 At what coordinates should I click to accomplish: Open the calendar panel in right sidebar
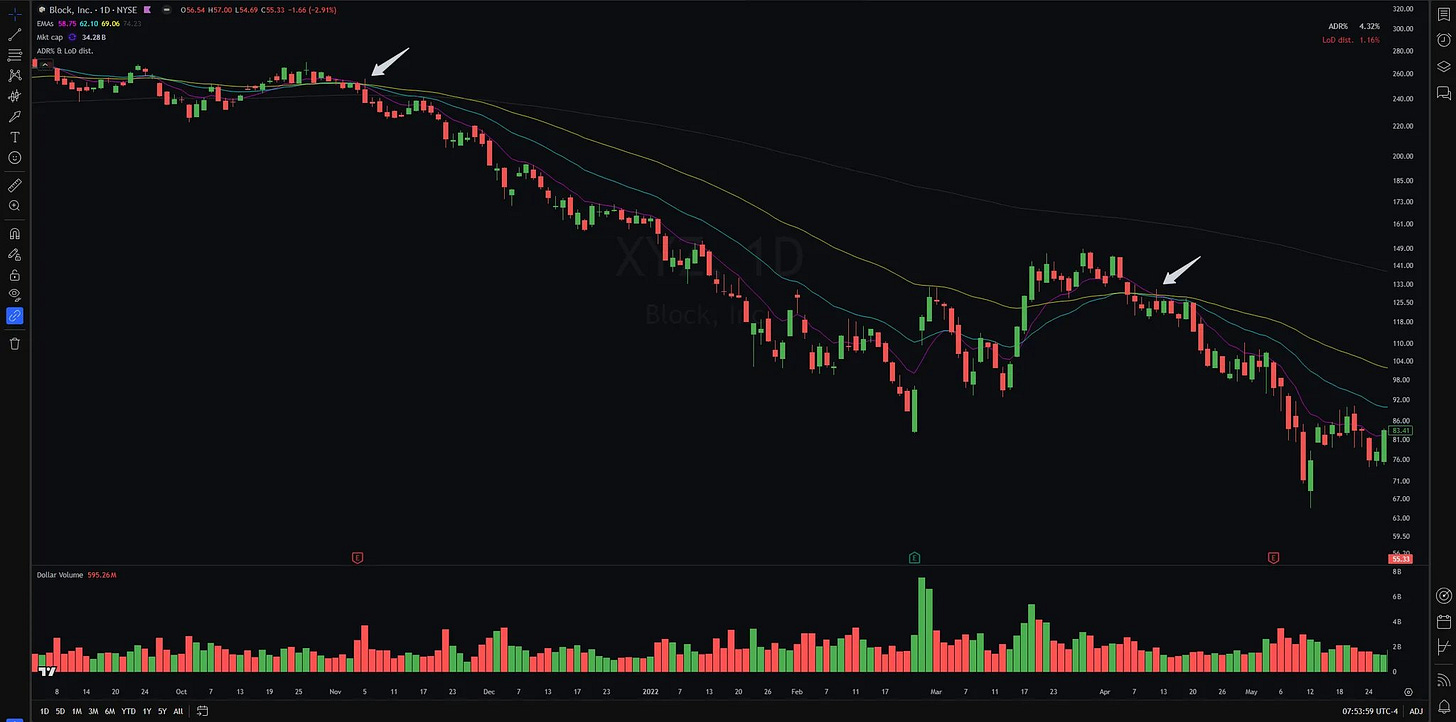[x=1443, y=621]
